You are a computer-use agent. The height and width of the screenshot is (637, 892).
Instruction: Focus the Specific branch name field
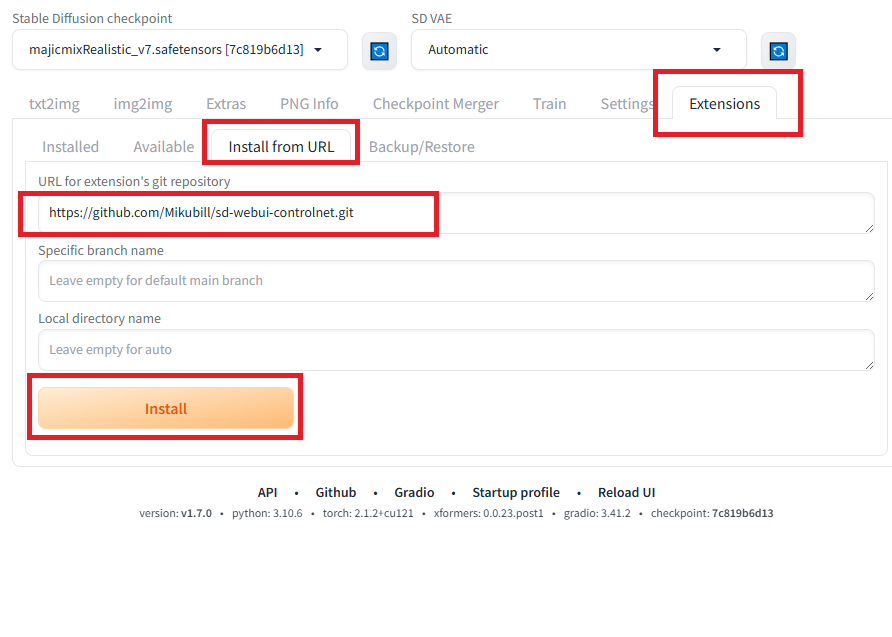[x=456, y=281]
